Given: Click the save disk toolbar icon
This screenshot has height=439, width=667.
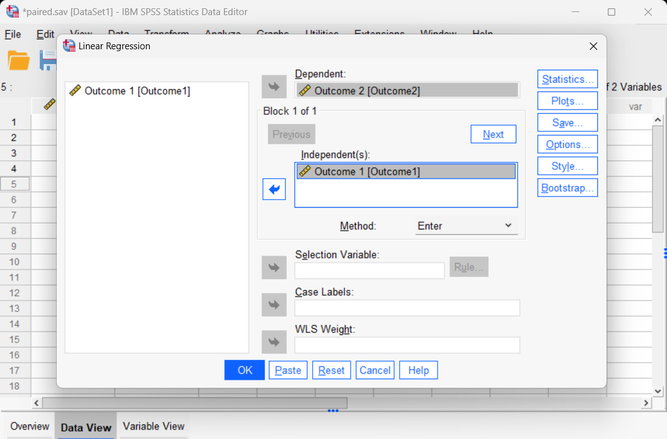Looking at the screenshot, I should 48,60.
